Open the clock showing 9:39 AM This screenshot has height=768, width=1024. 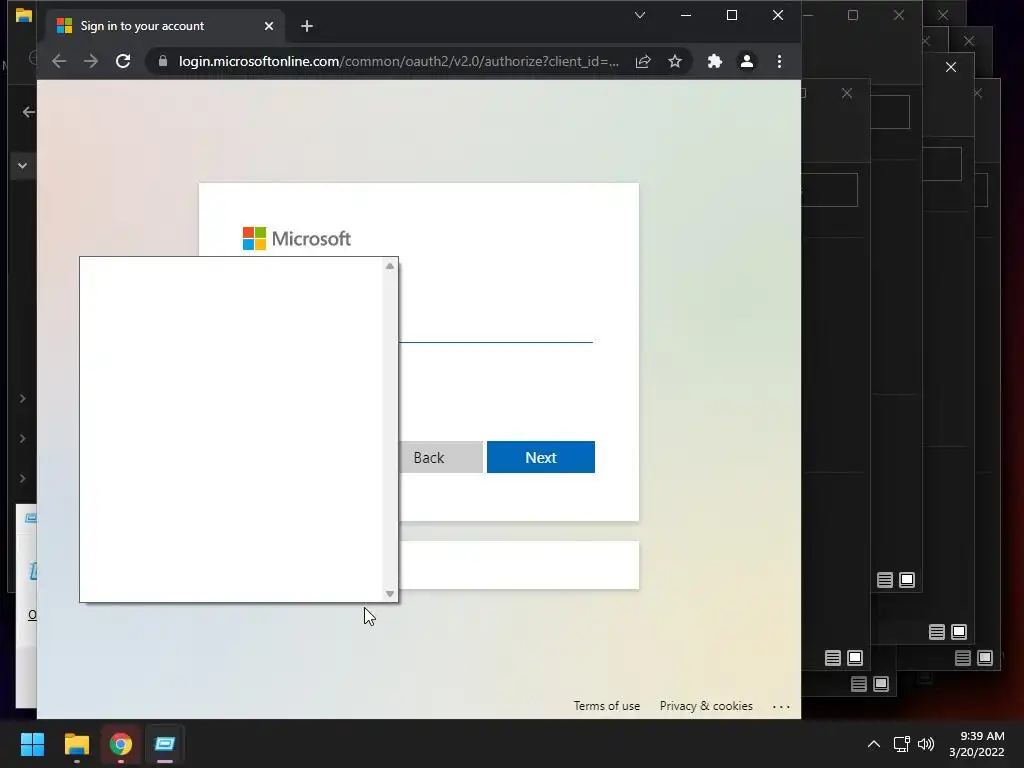[x=977, y=744]
